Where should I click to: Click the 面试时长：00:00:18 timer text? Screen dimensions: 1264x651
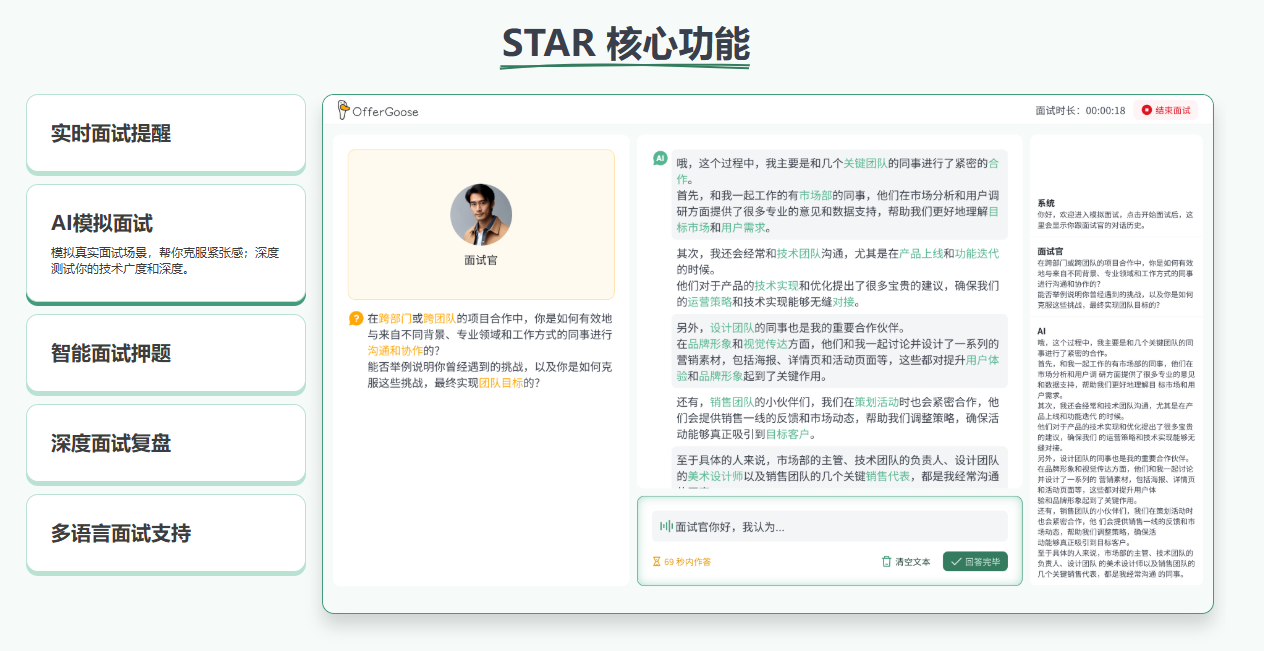coord(1080,110)
